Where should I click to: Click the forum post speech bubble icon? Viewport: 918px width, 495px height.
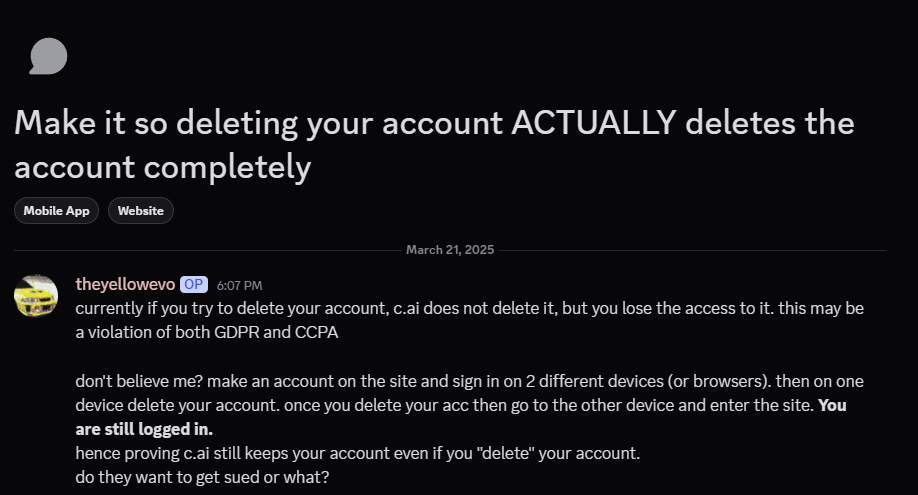coord(48,57)
